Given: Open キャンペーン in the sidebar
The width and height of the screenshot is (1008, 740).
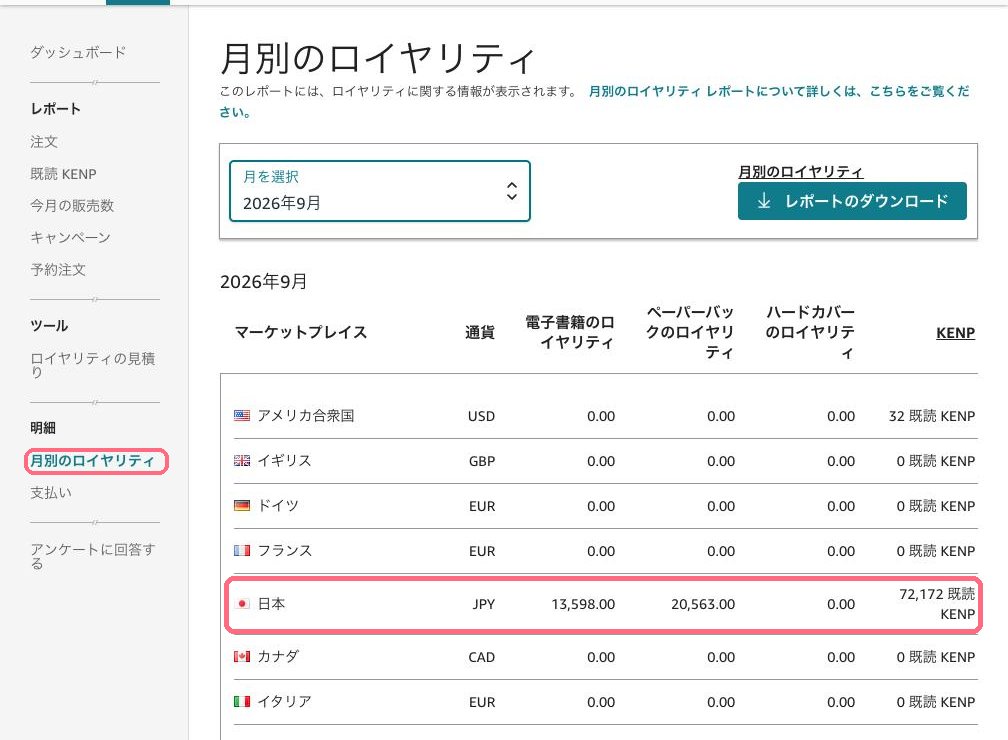Looking at the screenshot, I should click(71, 238).
